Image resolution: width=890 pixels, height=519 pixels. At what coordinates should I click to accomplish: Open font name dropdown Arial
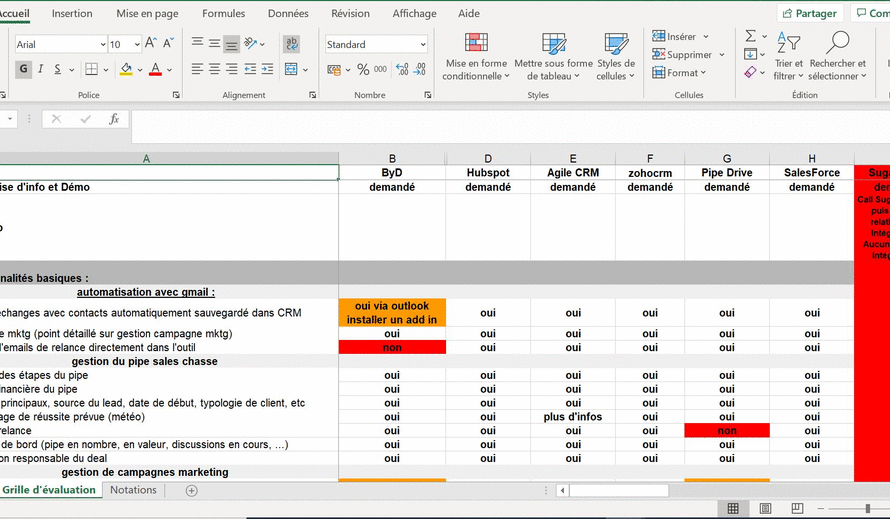pos(103,44)
